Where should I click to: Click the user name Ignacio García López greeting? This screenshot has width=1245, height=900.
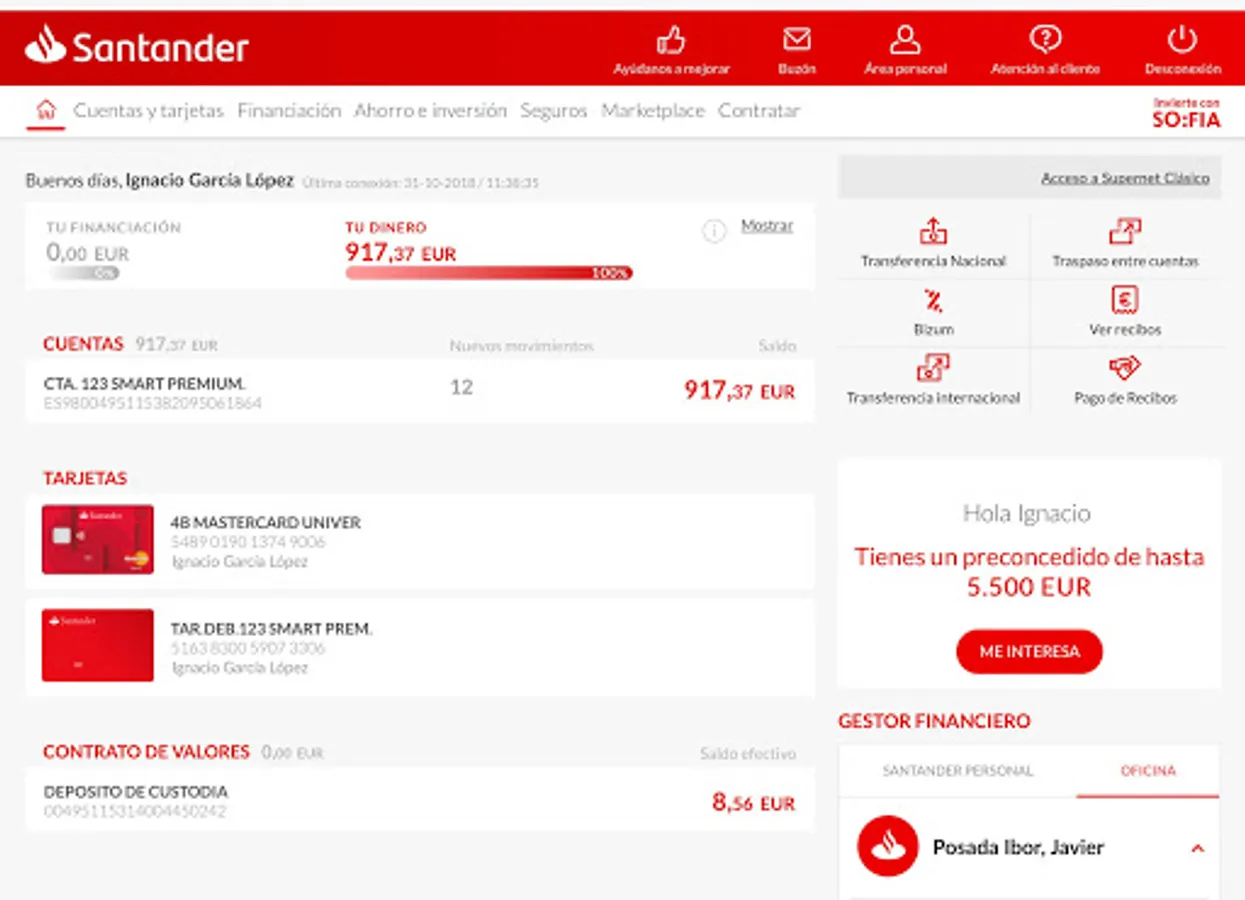[x=210, y=181]
